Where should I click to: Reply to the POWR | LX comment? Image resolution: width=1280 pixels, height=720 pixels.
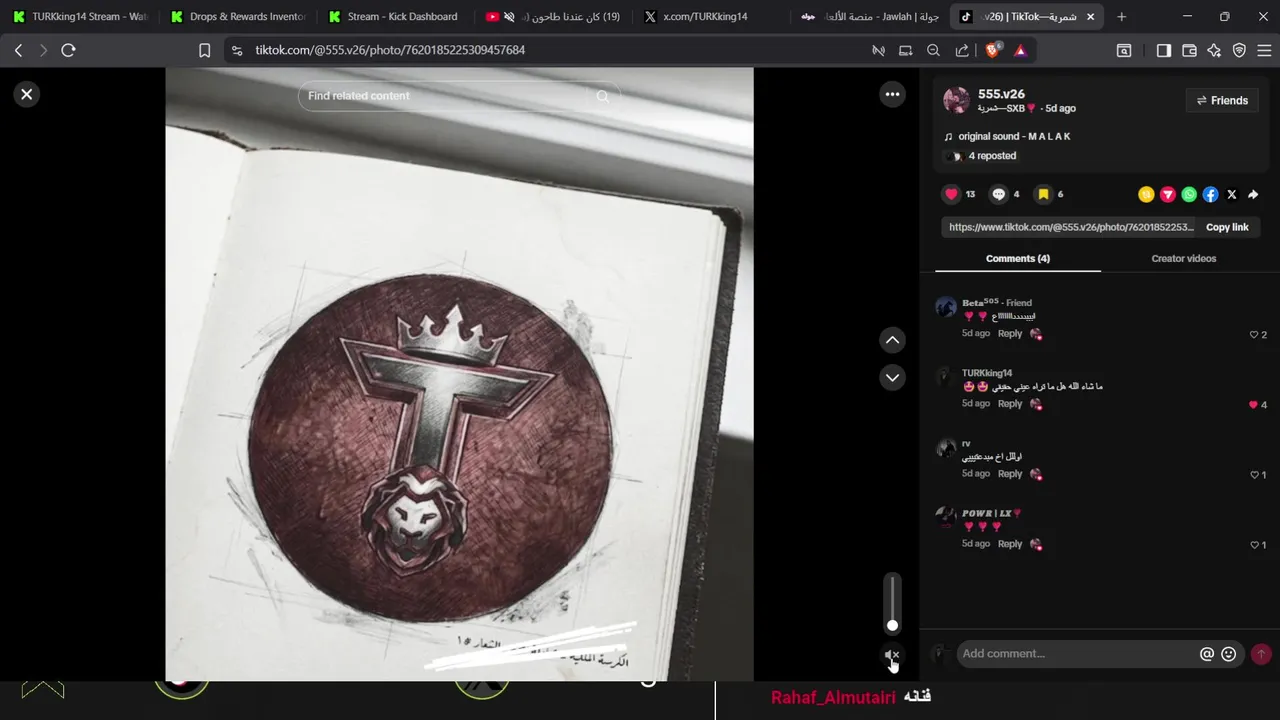click(x=1010, y=544)
